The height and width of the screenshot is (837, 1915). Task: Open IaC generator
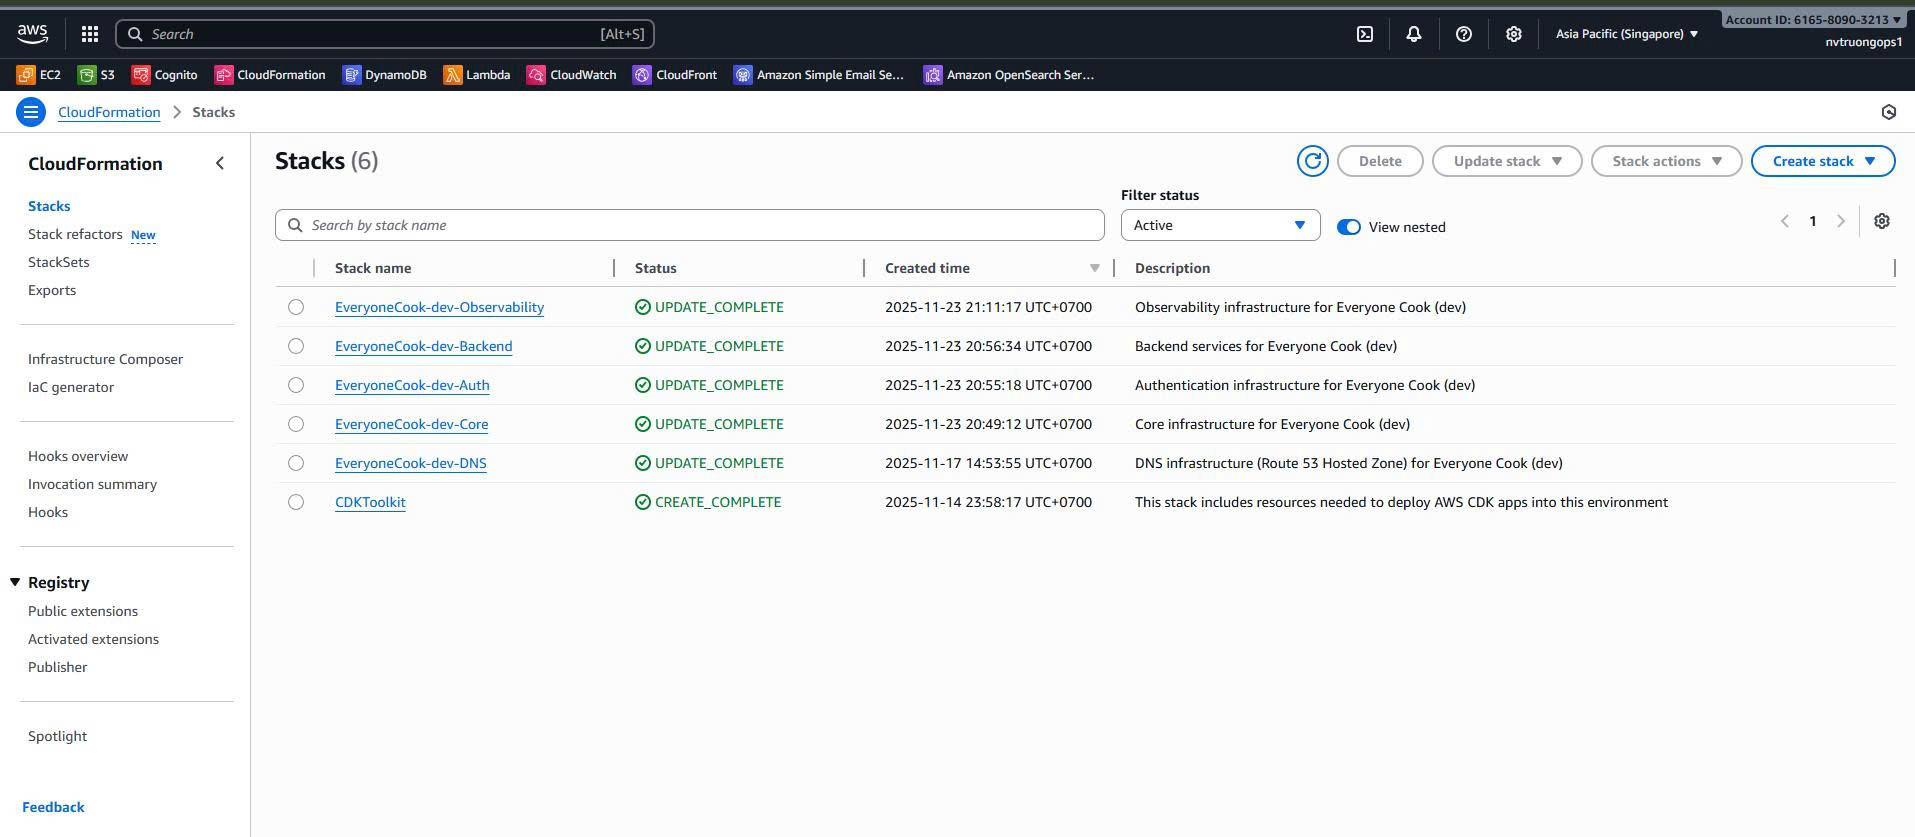click(71, 387)
